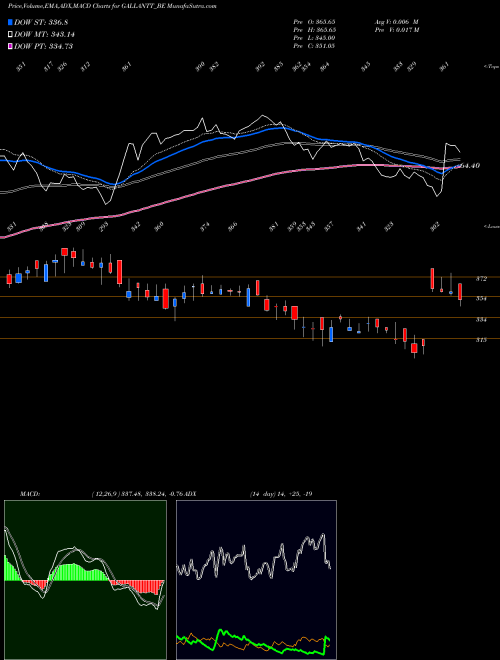Click the 'Pre C: 351.05' close value
Screen dimensions: 500x660
click(x=314, y=46)
